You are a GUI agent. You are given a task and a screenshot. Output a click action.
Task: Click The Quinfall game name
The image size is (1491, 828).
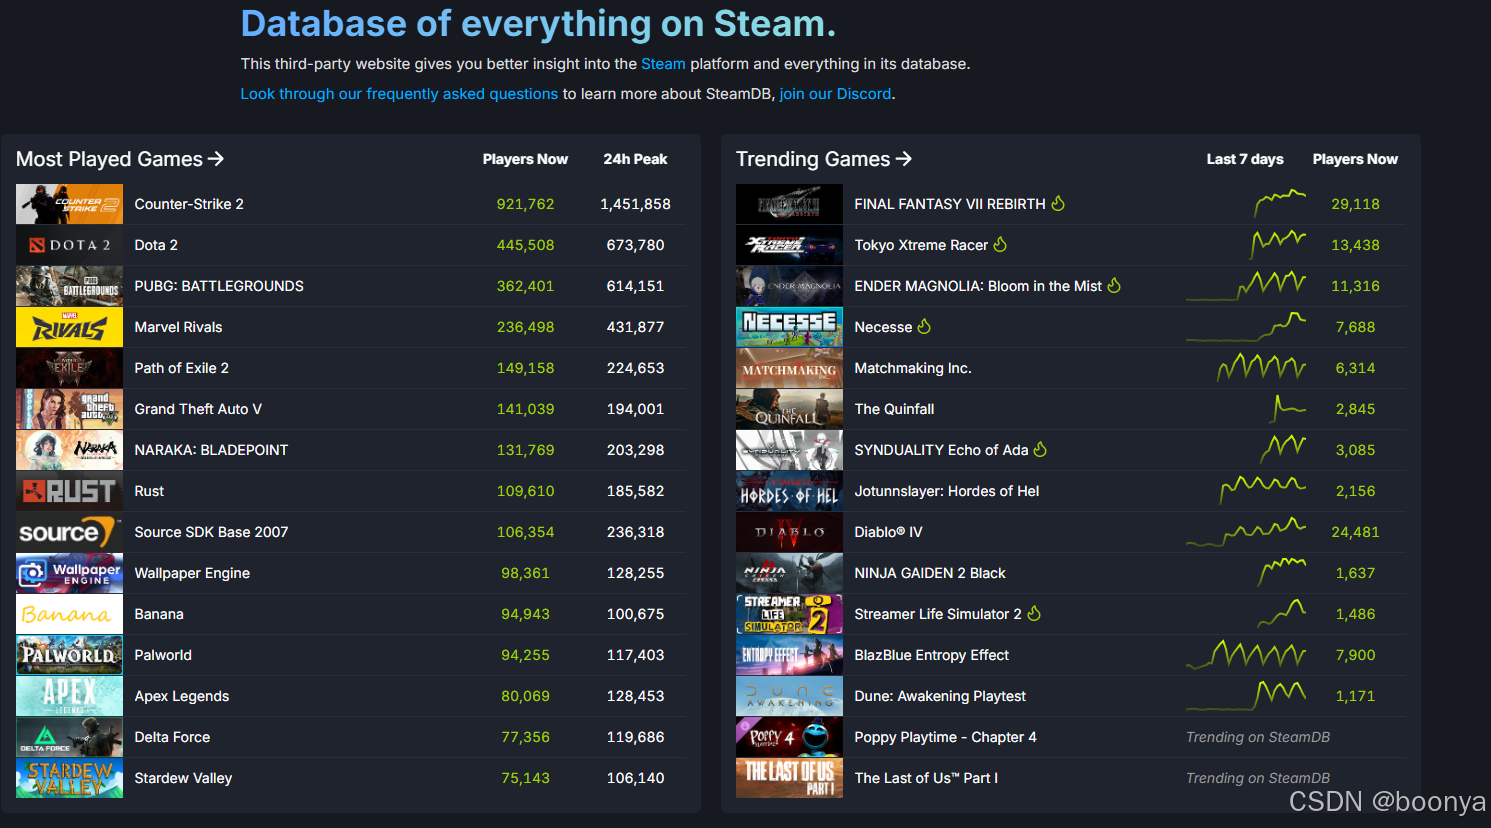894,409
